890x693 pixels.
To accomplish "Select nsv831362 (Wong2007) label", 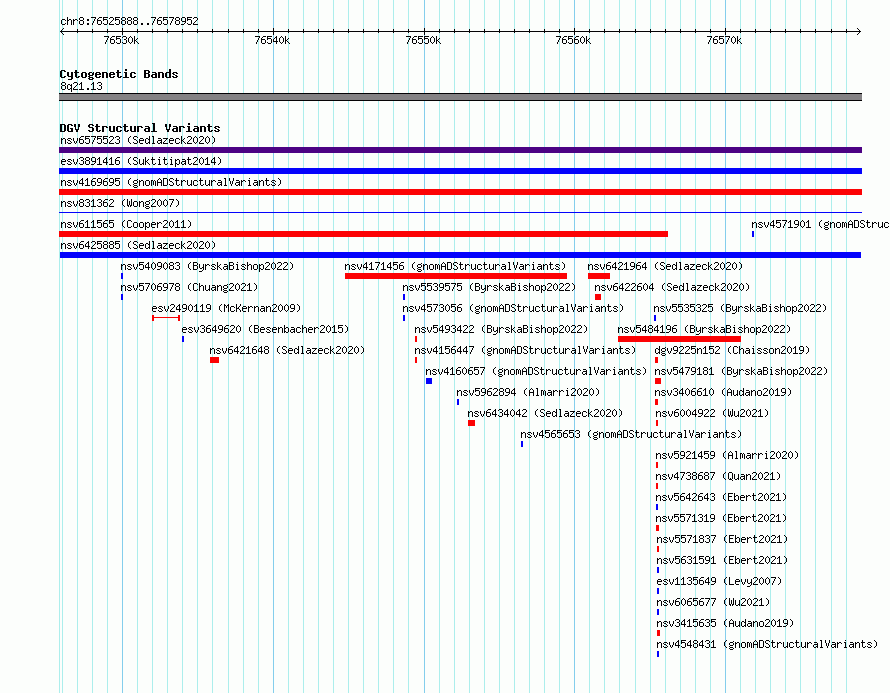I will pyautogui.click(x=120, y=203).
